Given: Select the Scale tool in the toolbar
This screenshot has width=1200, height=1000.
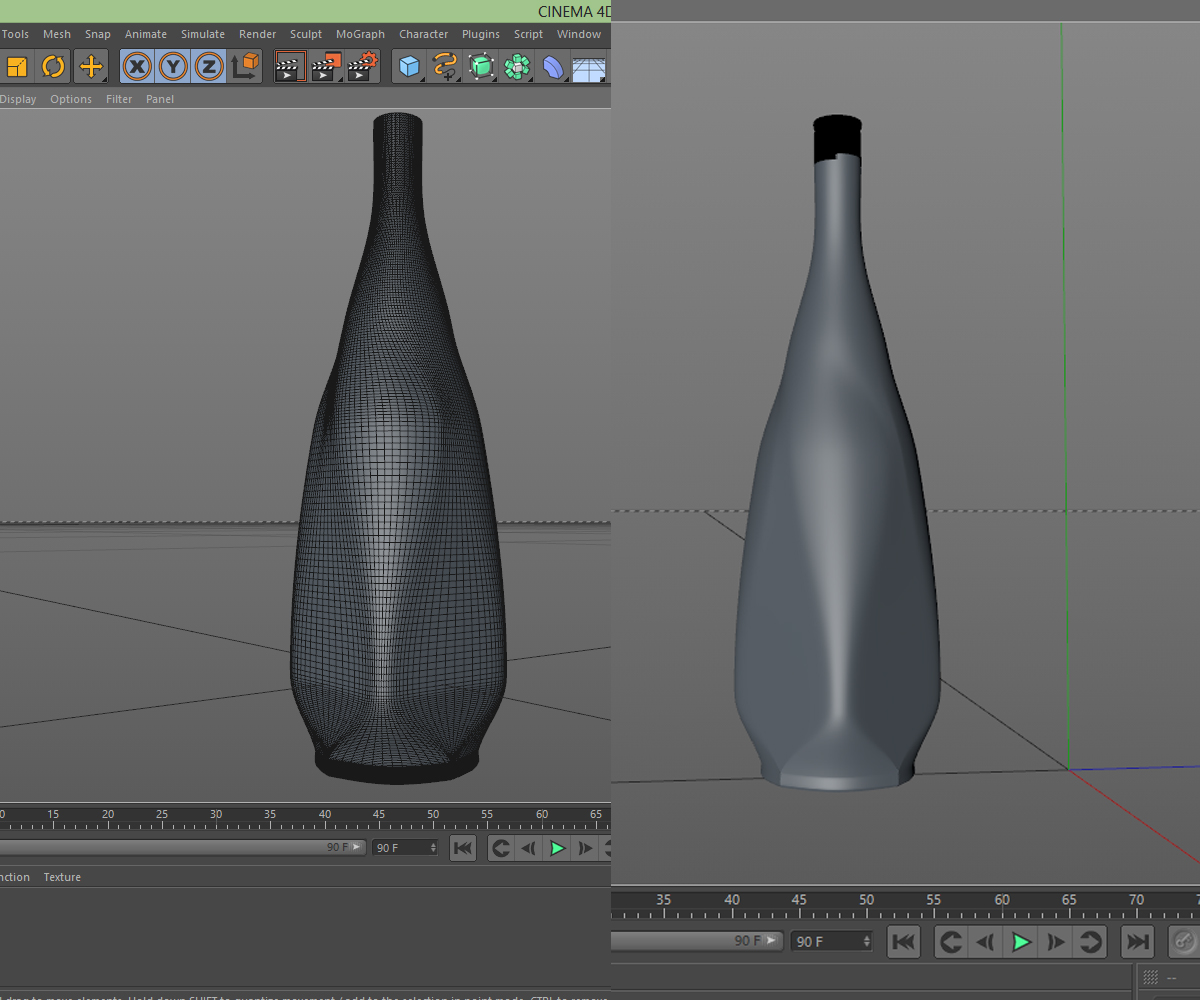Looking at the screenshot, I should (x=16, y=67).
